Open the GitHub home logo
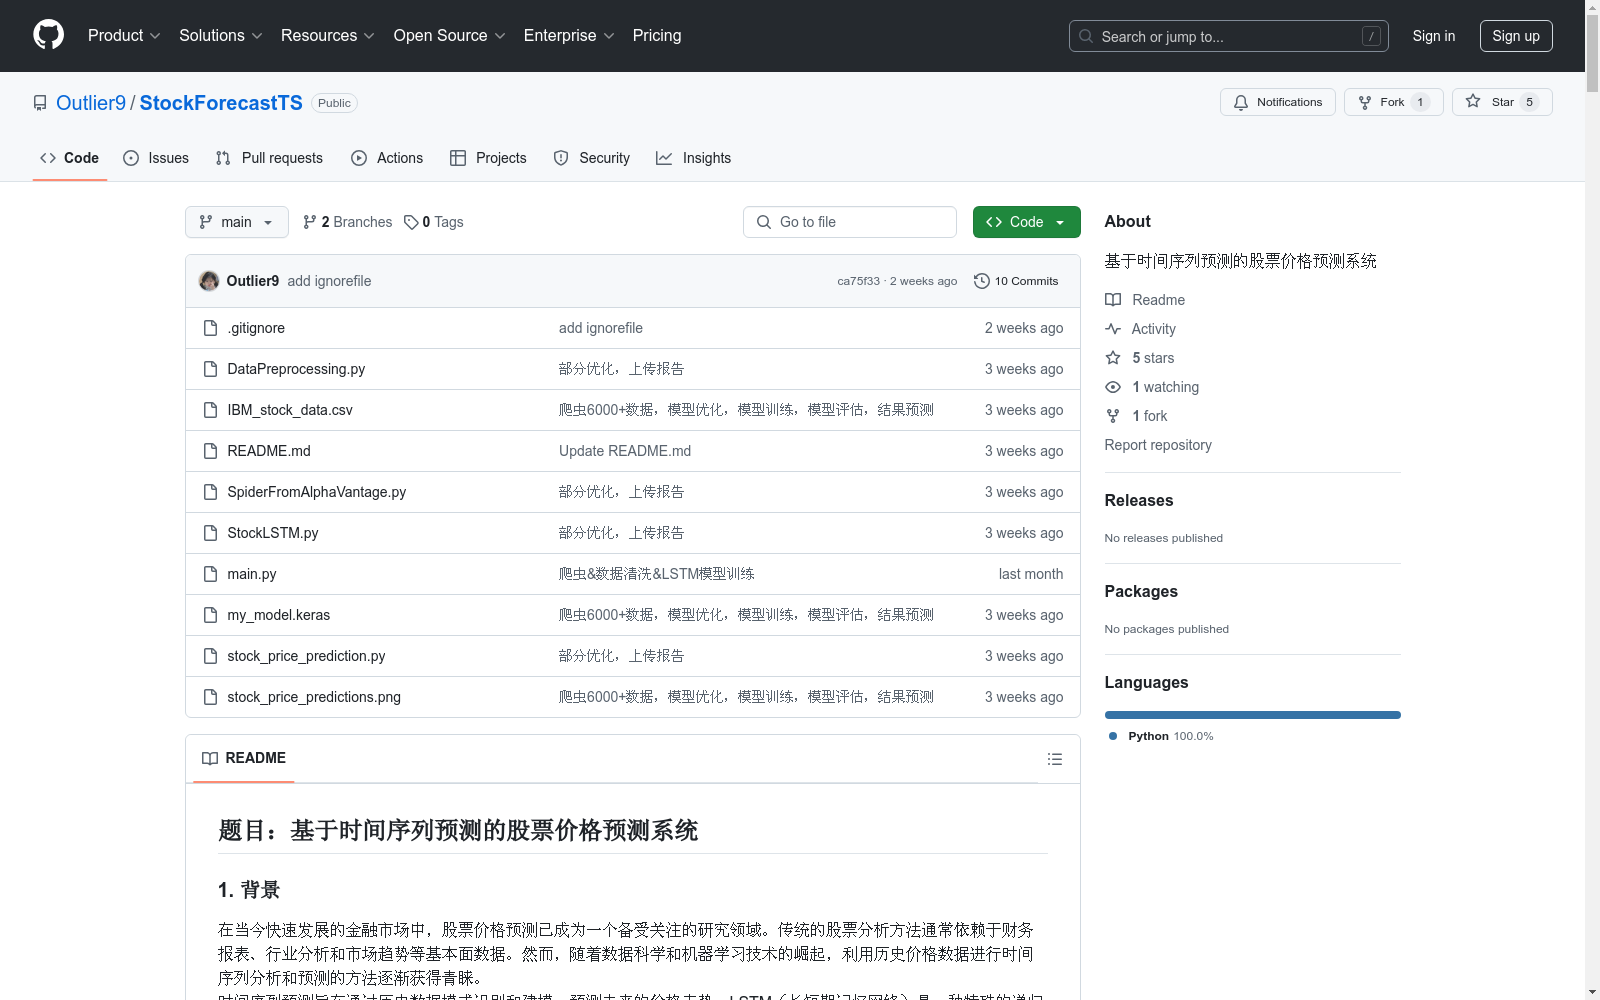The height and width of the screenshot is (1000, 1600). coord(48,35)
